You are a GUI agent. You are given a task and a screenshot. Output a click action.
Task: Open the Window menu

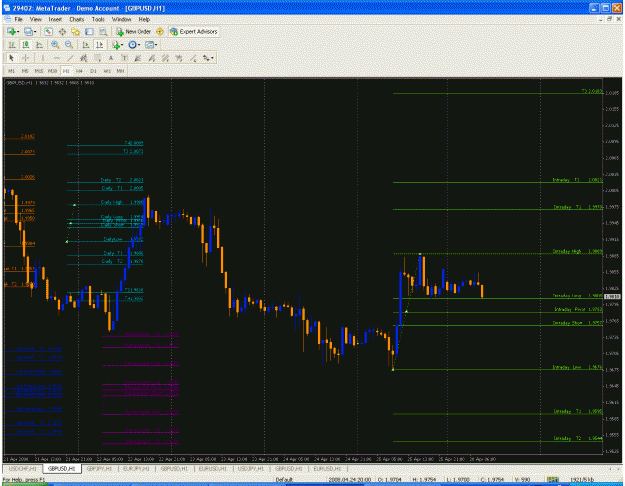click(x=121, y=19)
